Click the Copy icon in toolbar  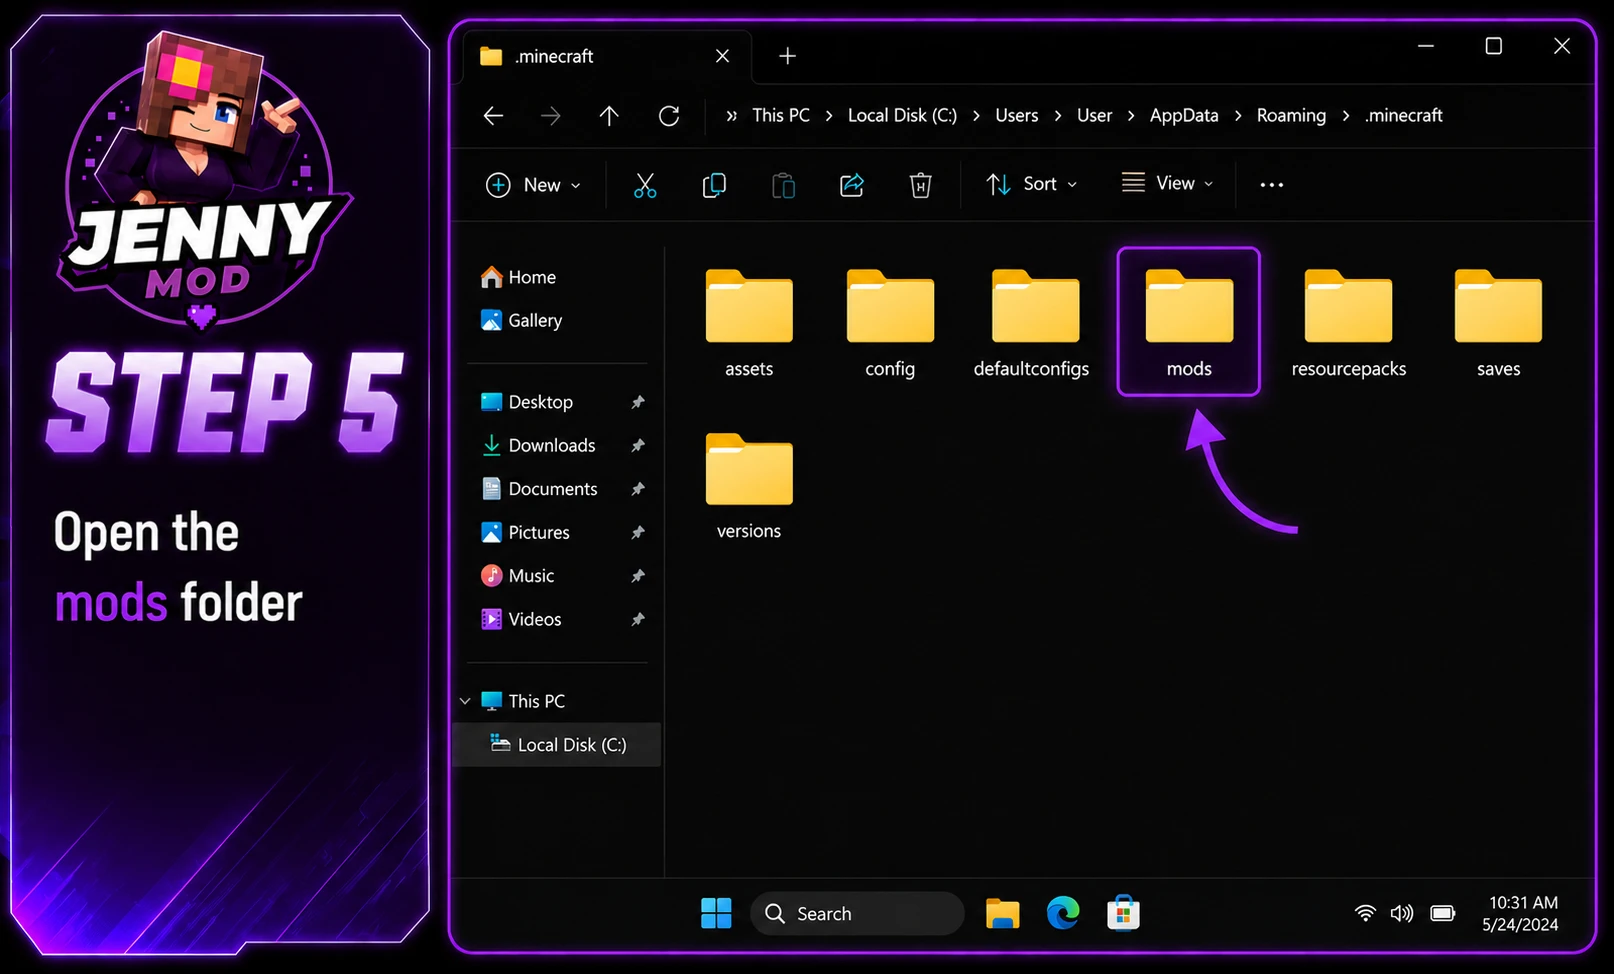pos(714,185)
